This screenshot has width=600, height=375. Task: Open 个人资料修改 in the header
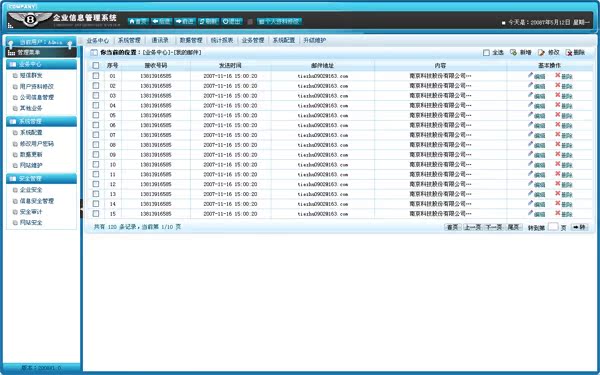point(279,21)
